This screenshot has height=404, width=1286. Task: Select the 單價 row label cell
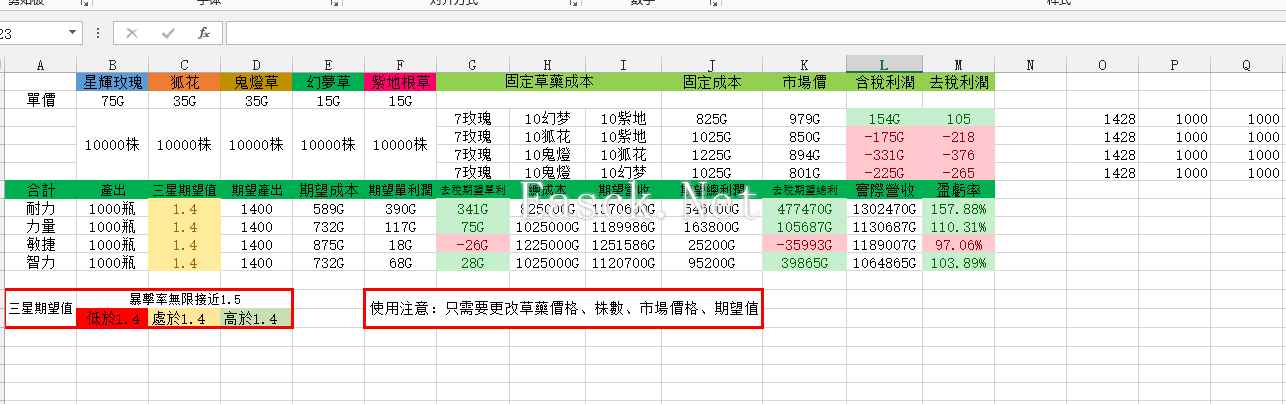coord(40,101)
